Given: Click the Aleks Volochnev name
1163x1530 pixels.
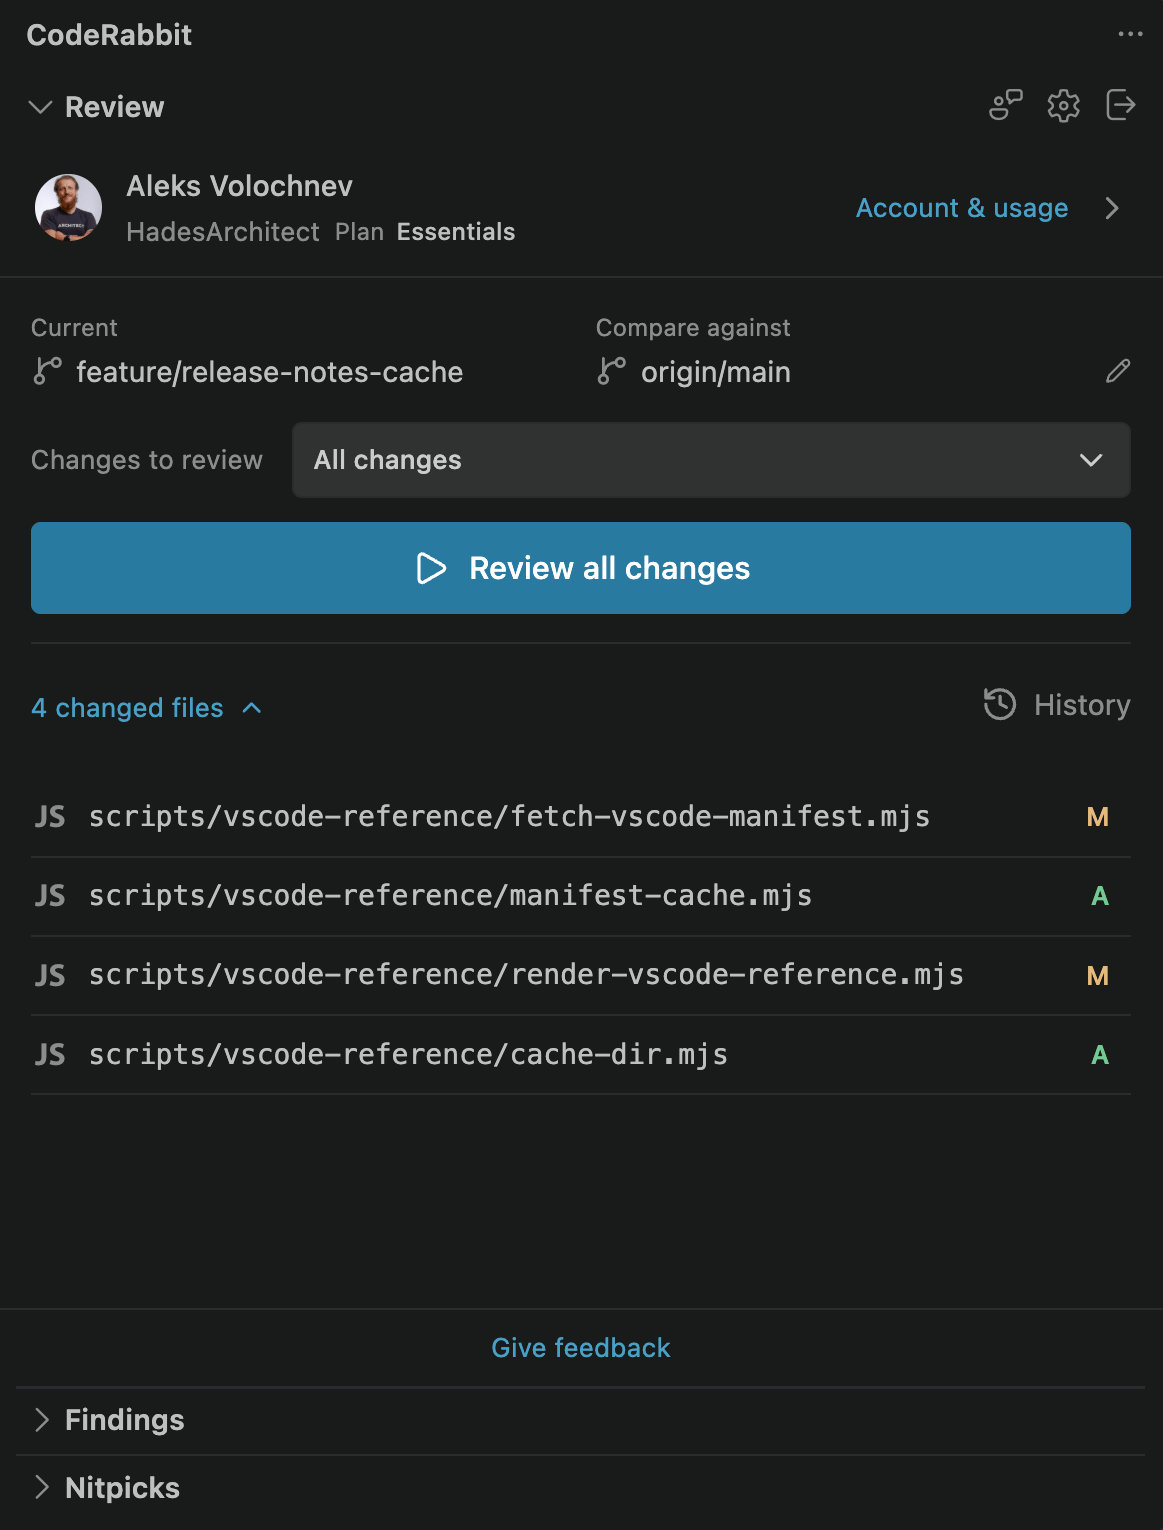Looking at the screenshot, I should (x=240, y=186).
